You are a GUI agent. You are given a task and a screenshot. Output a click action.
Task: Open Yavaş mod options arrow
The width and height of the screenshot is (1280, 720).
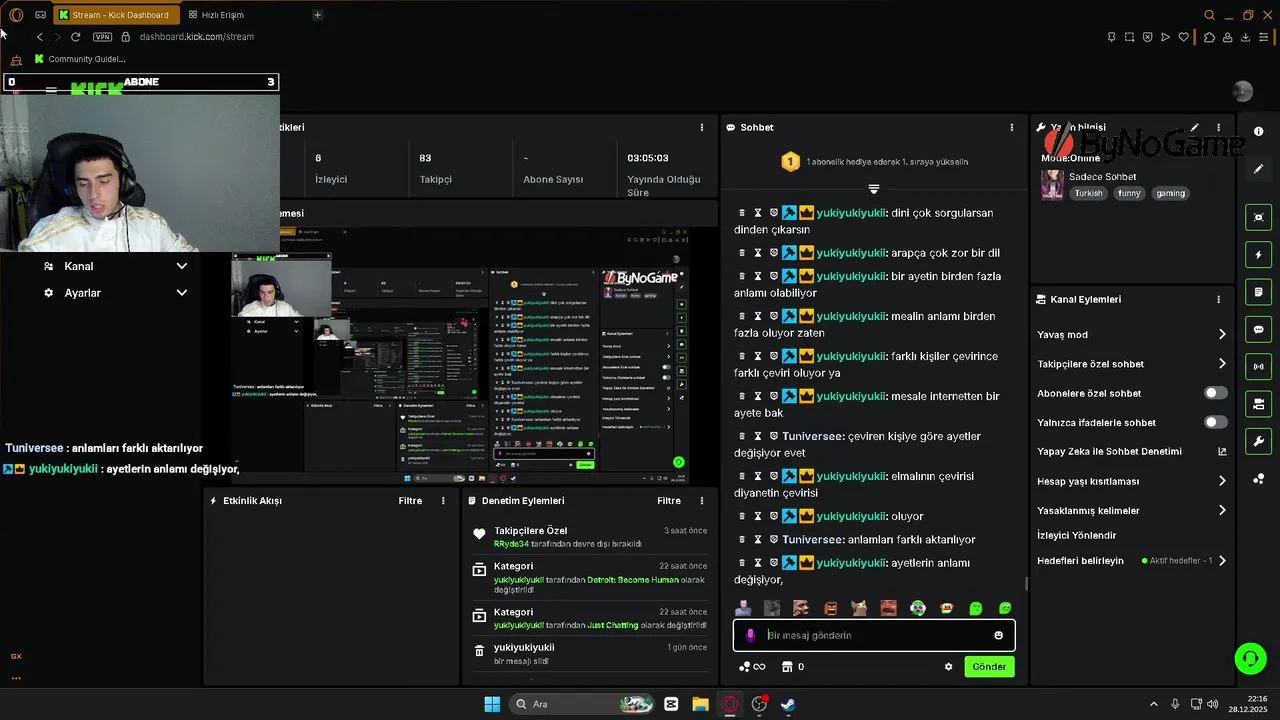point(1222,334)
